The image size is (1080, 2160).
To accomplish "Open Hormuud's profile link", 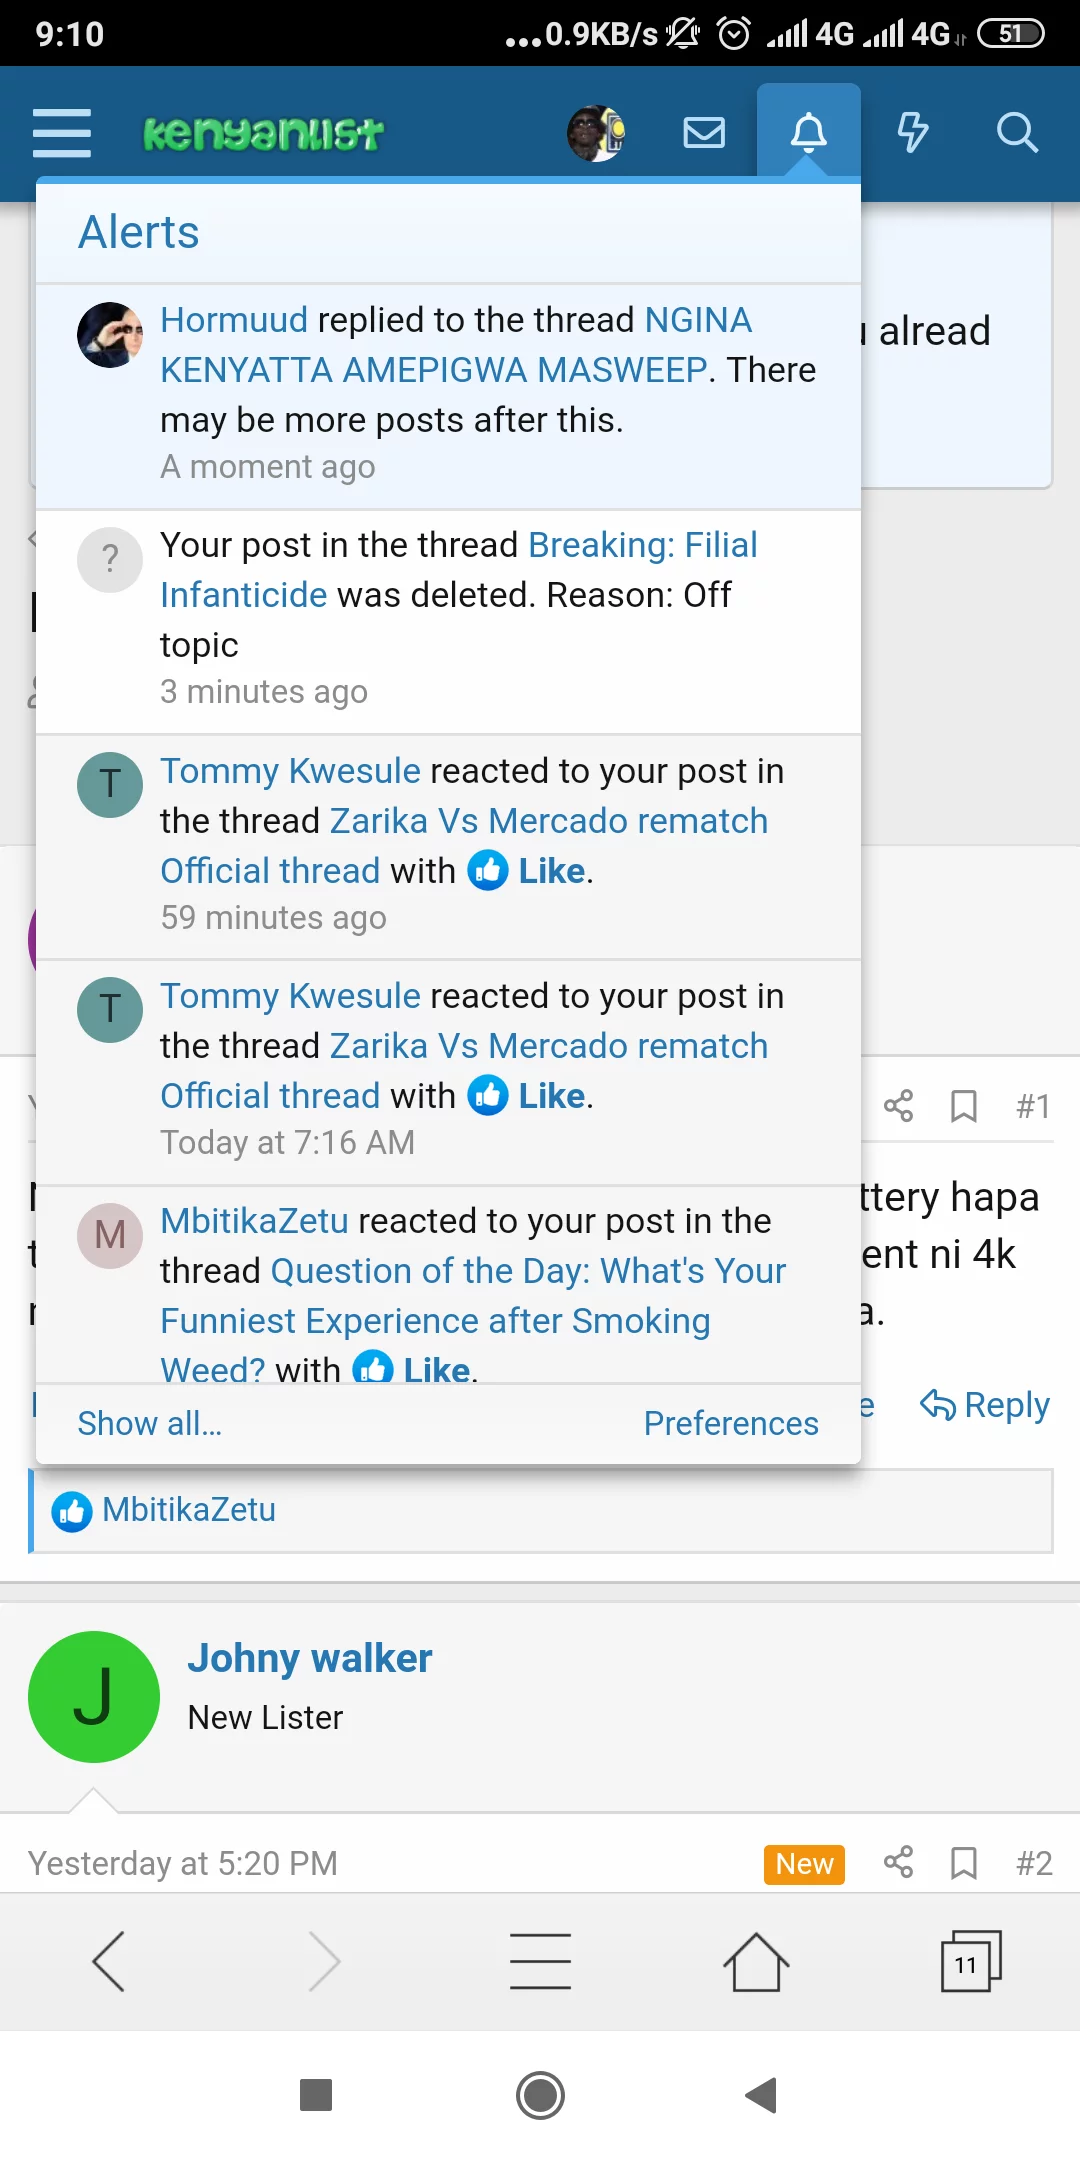I will point(234,320).
